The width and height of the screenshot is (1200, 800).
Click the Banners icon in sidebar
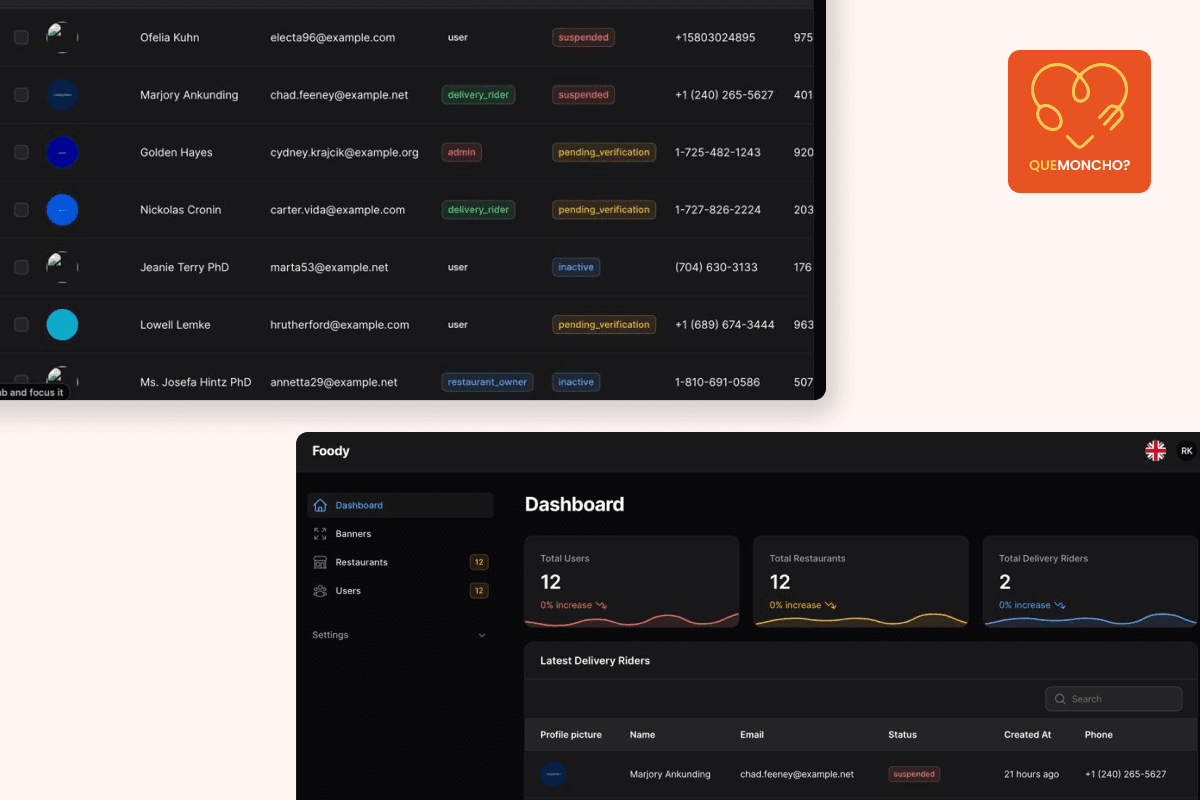[320, 534]
